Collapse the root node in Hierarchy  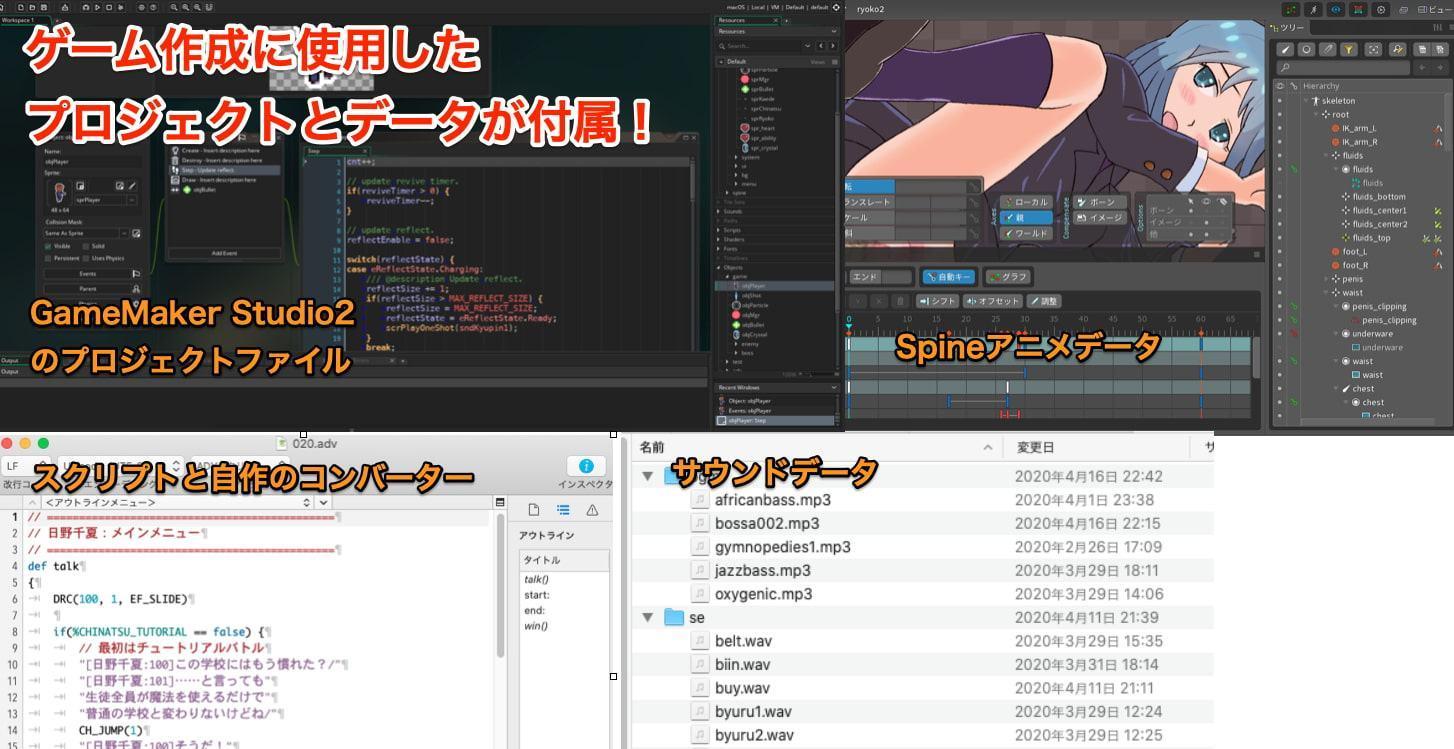1316,115
